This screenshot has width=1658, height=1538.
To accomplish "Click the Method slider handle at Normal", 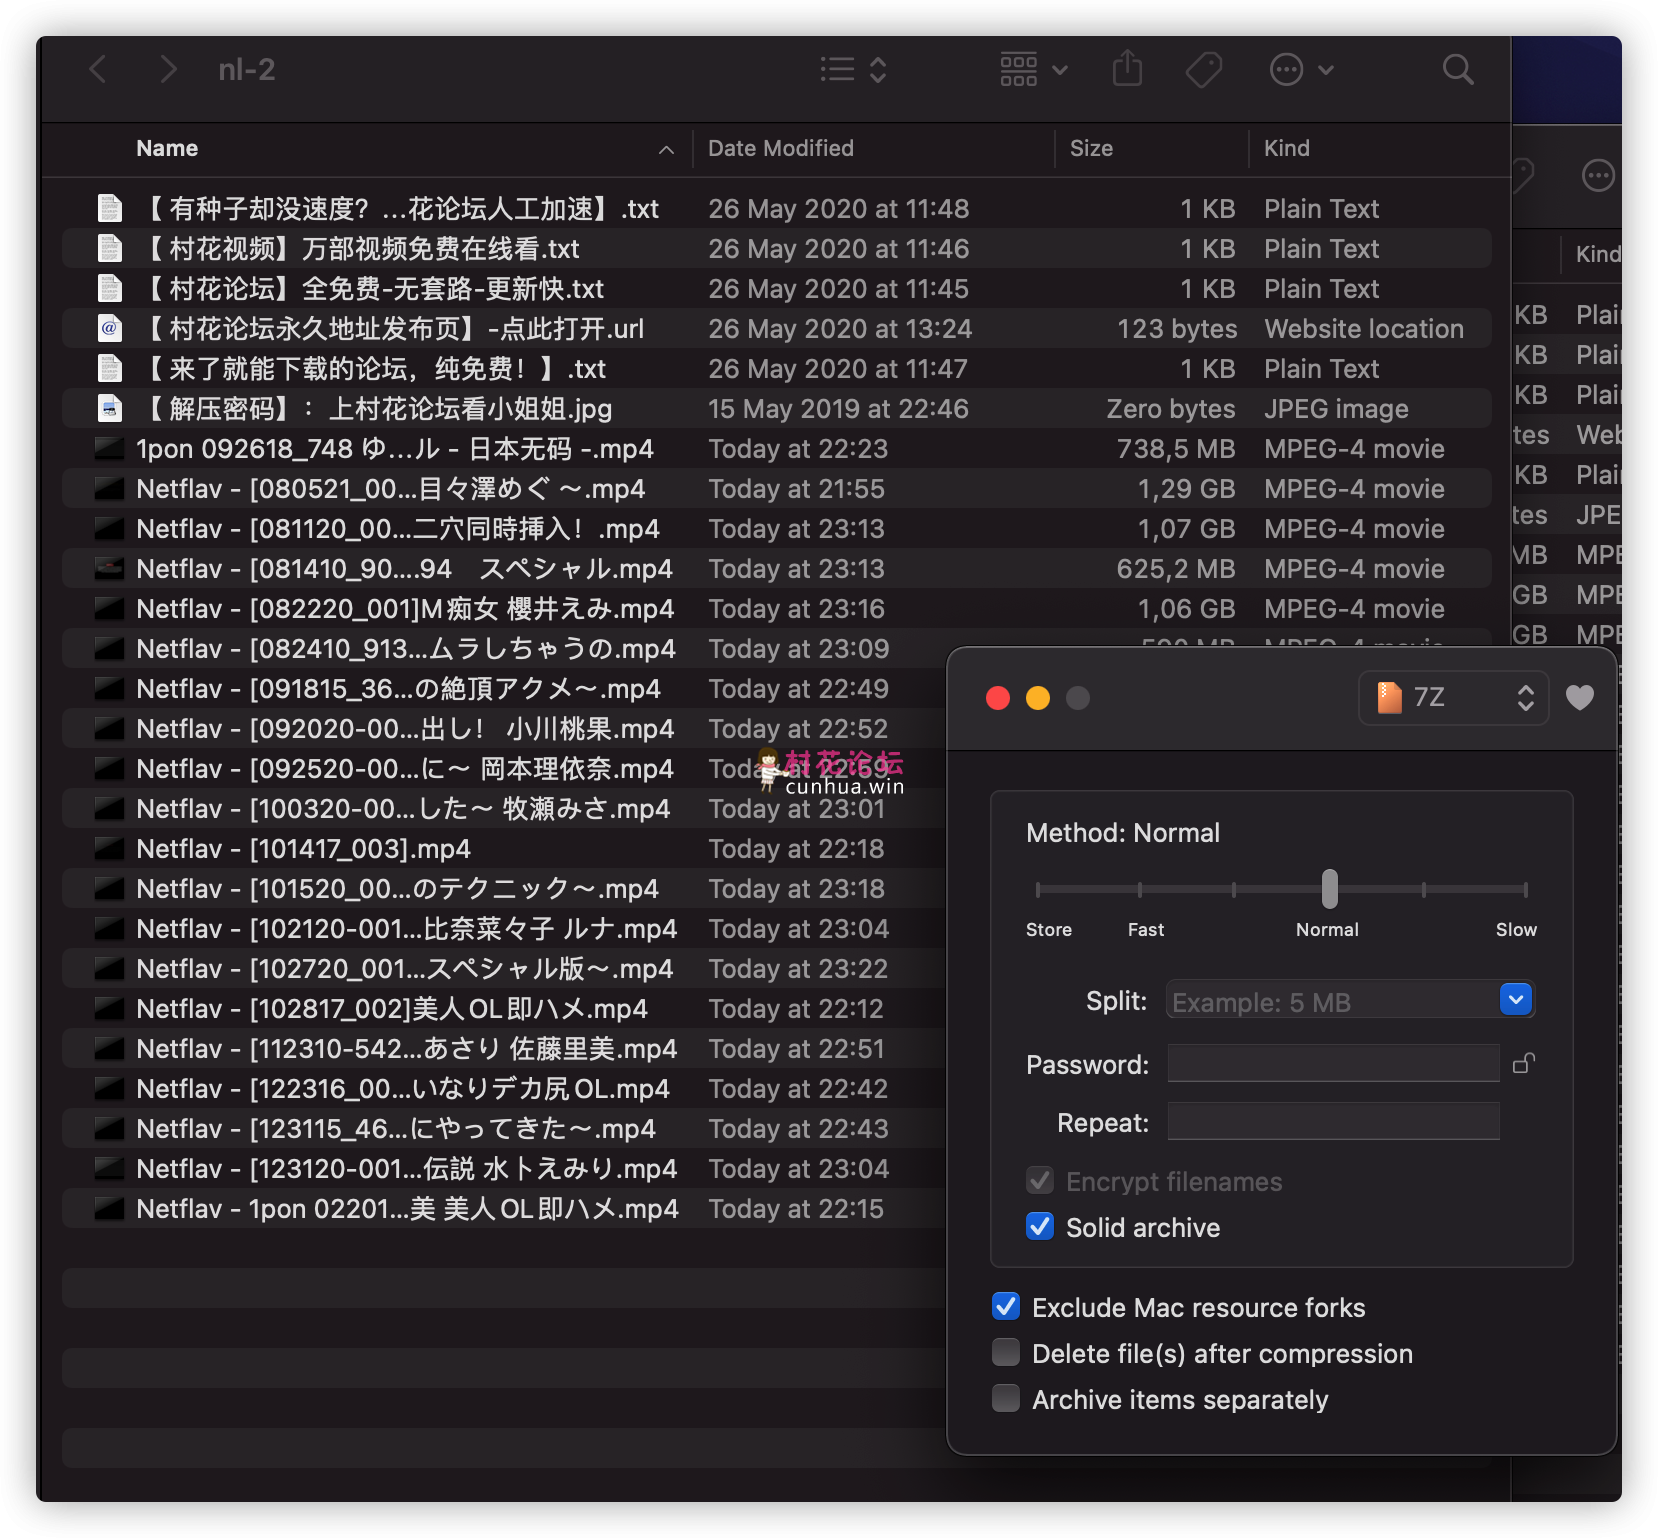I will click(1329, 888).
